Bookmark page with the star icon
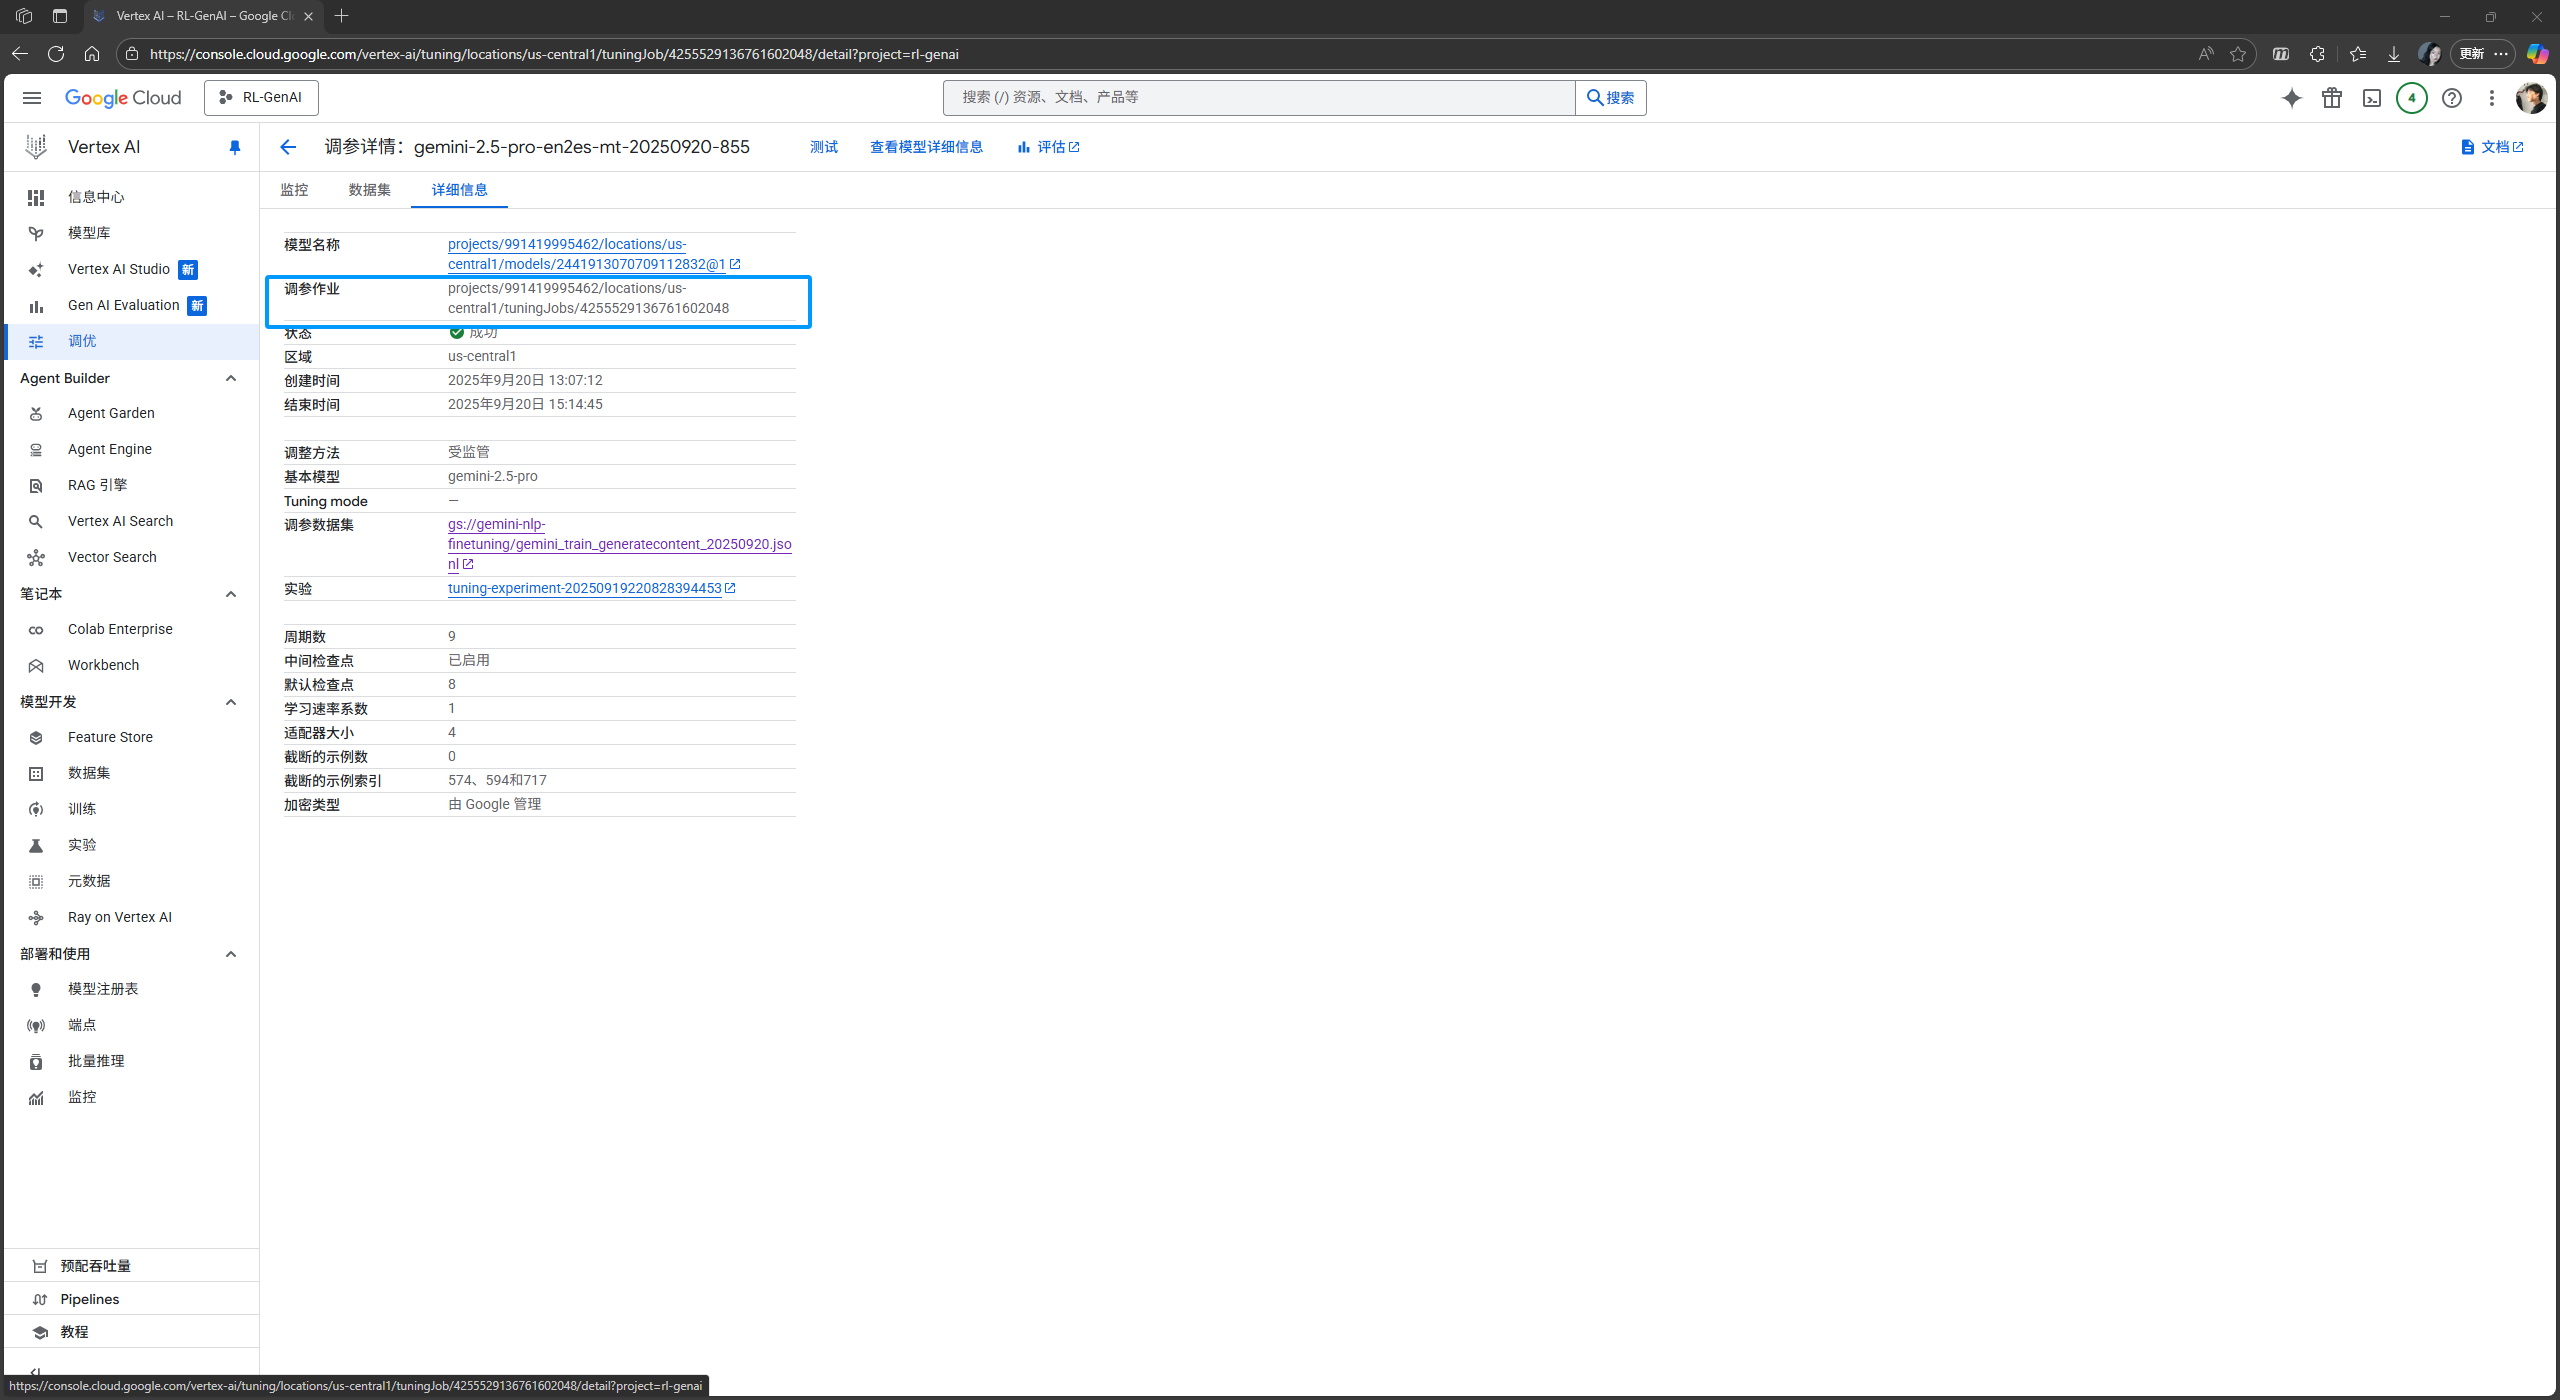This screenshot has width=2560, height=1400. click(2238, 54)
